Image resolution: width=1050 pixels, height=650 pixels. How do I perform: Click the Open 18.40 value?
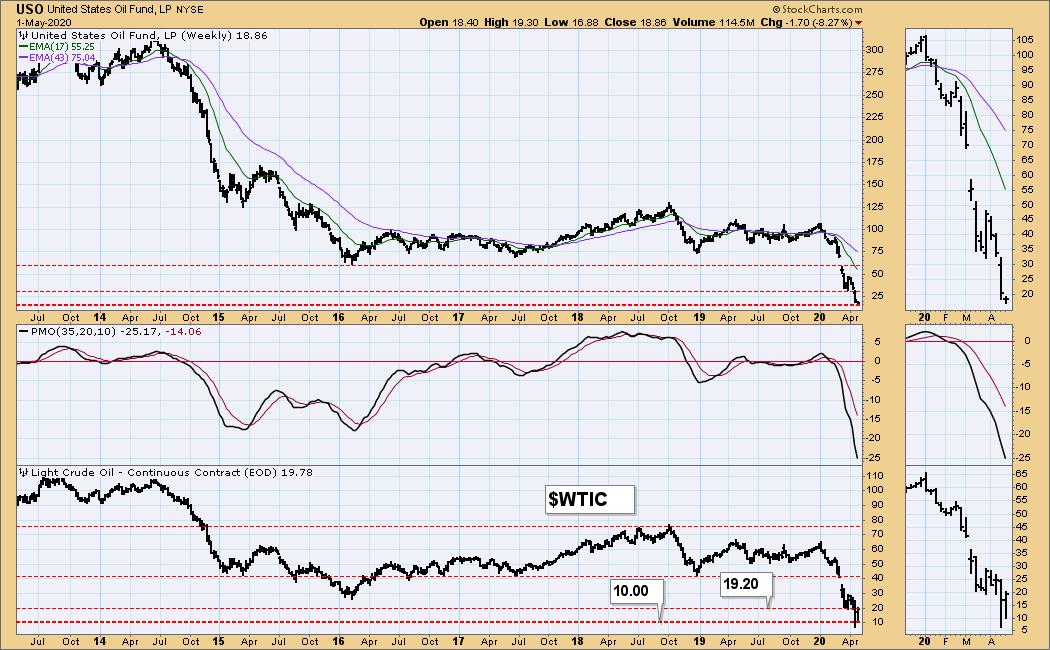click(x=449, y=22)
